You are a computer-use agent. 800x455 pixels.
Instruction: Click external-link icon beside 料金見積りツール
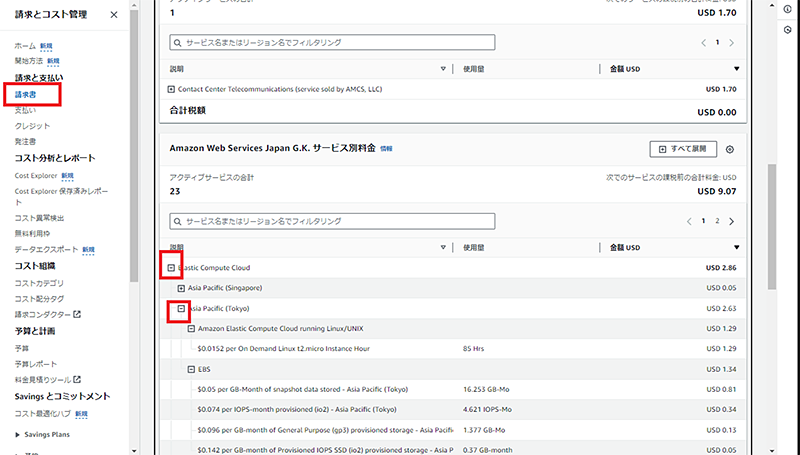[77, 379]
